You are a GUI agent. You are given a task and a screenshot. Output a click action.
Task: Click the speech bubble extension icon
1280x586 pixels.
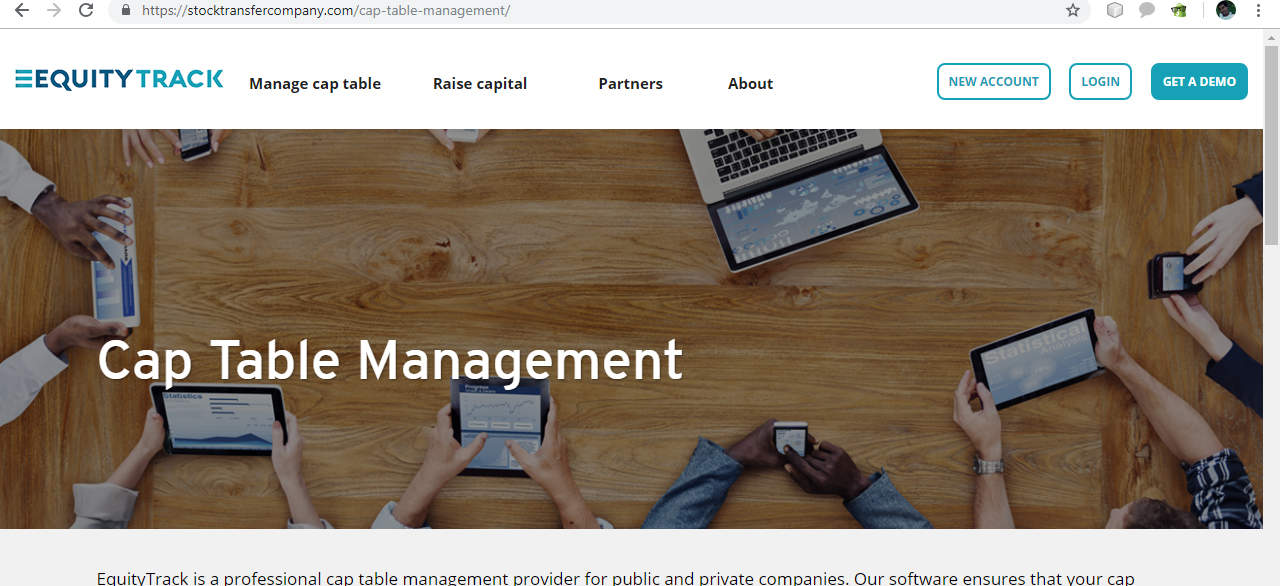point(1147,10)
